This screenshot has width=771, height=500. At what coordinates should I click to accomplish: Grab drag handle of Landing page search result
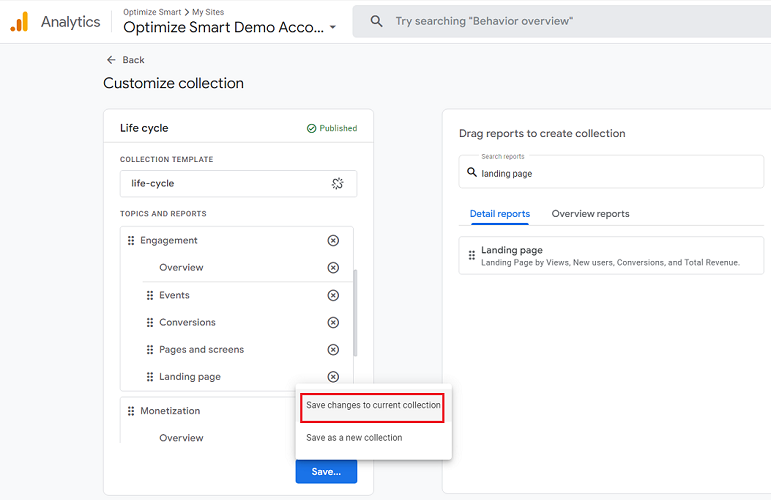click(x=472, y=255)
